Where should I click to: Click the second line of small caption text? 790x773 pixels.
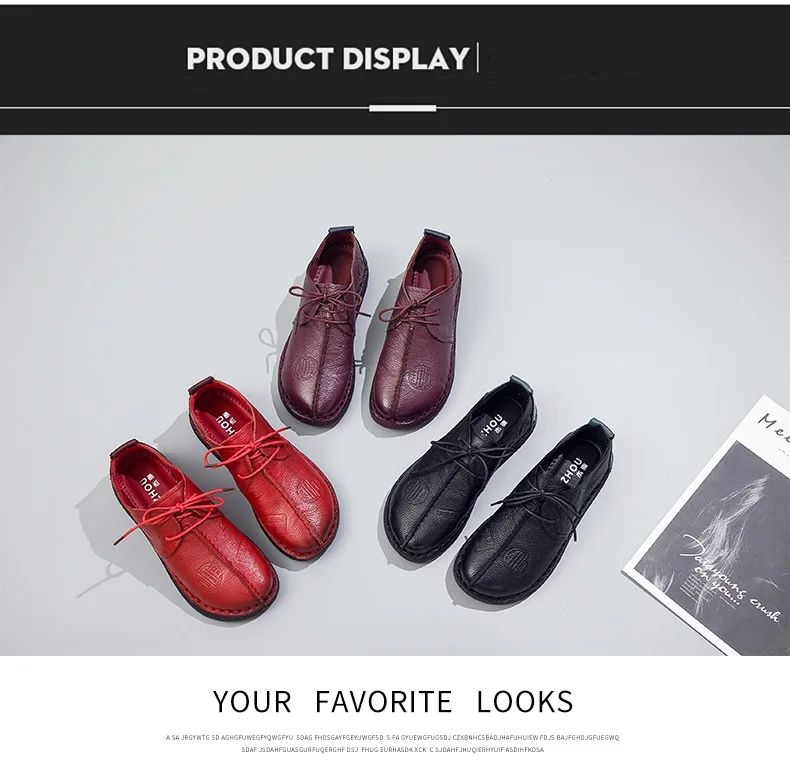point(392,750)
